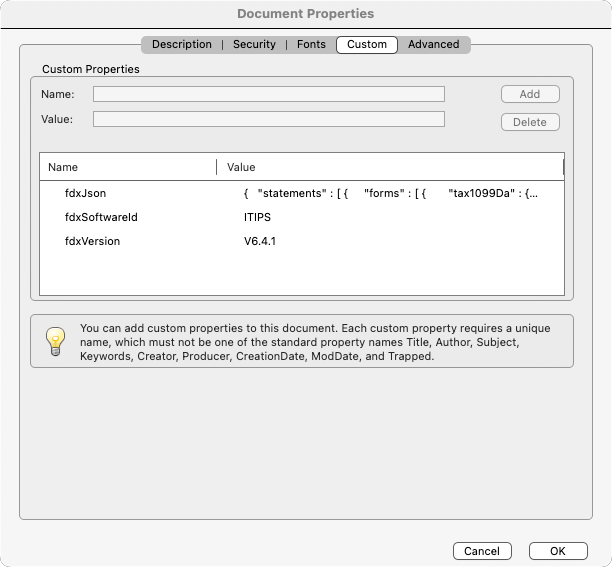Choose the fdxVersion property name
612x567 pixels.
(92, 241)
